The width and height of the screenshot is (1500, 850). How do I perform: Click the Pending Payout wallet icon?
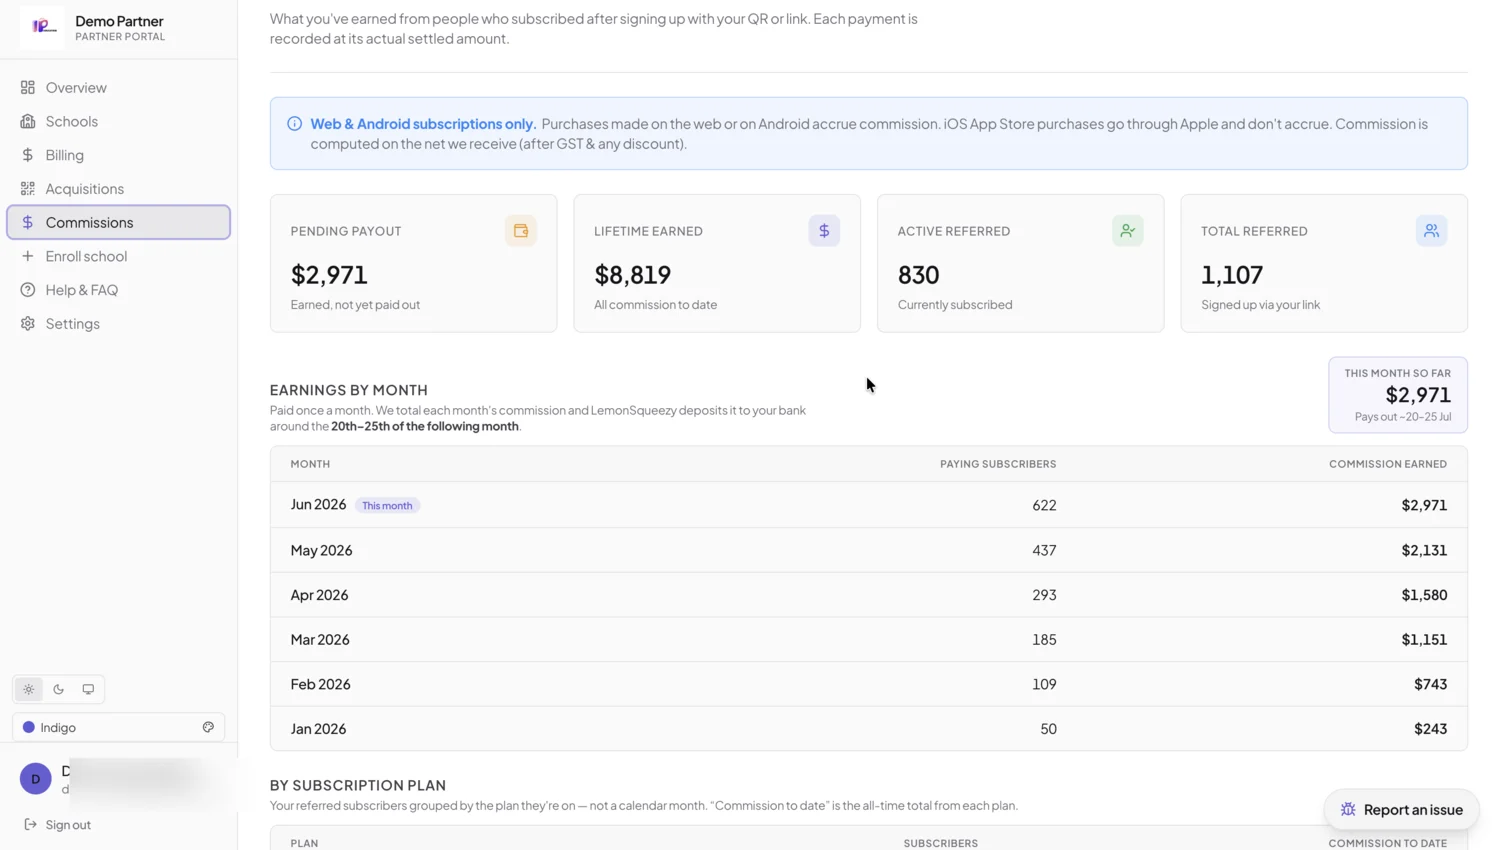click(521, 231)
